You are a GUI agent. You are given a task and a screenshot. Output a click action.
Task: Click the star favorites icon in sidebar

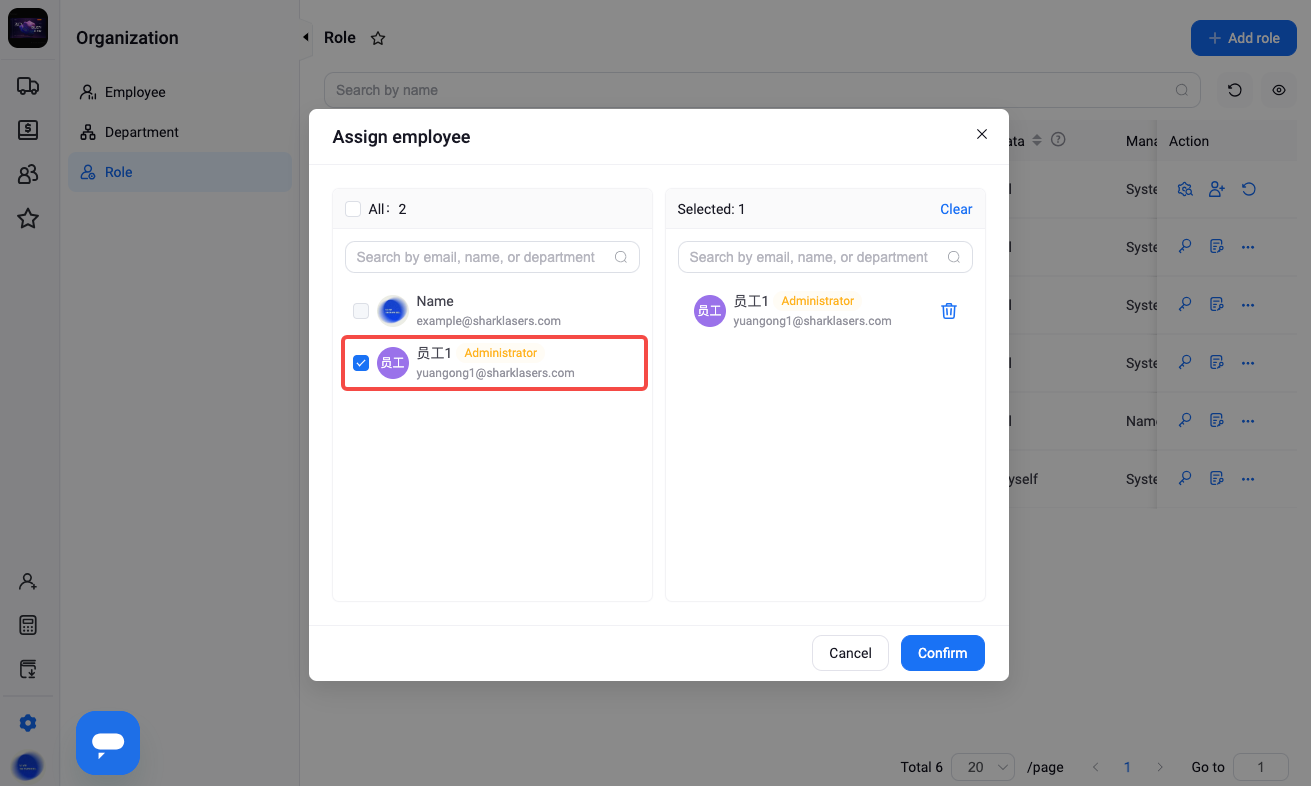(x=28, y=218)
